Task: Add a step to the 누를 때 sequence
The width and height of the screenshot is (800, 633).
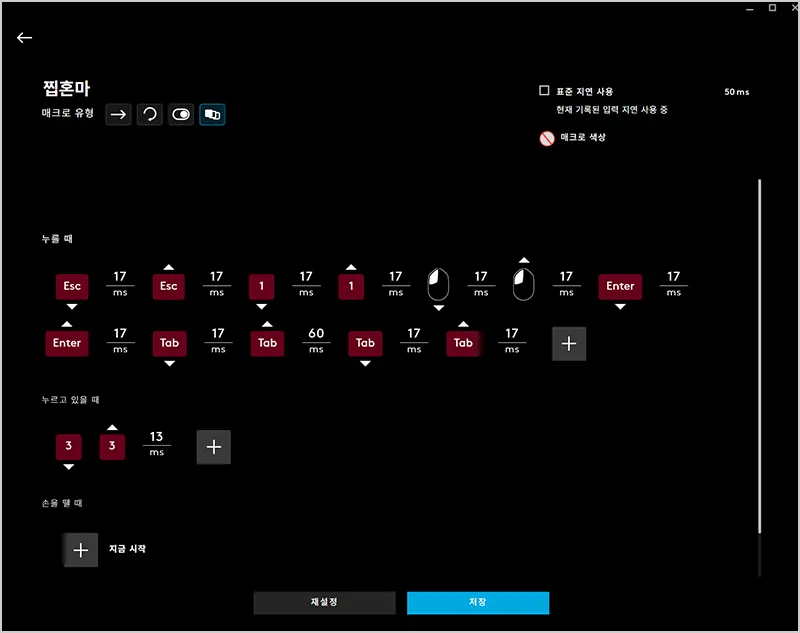Action: [569, 343]
